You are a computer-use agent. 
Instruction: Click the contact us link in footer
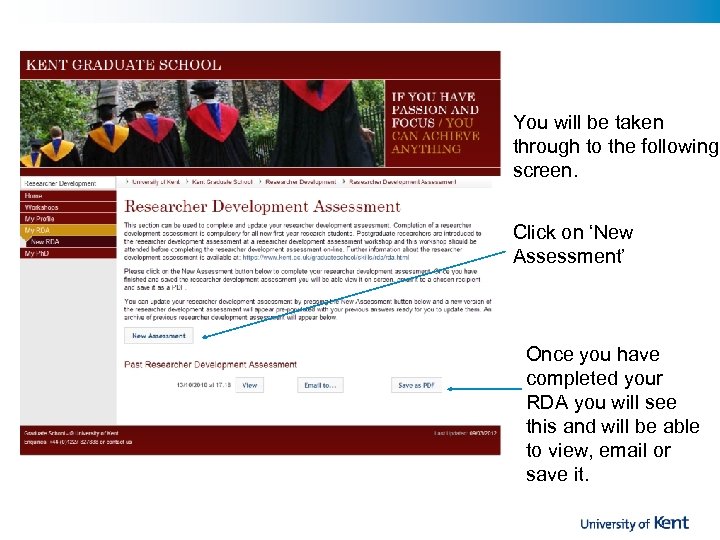pyautogui.click(x=119, y=442)
